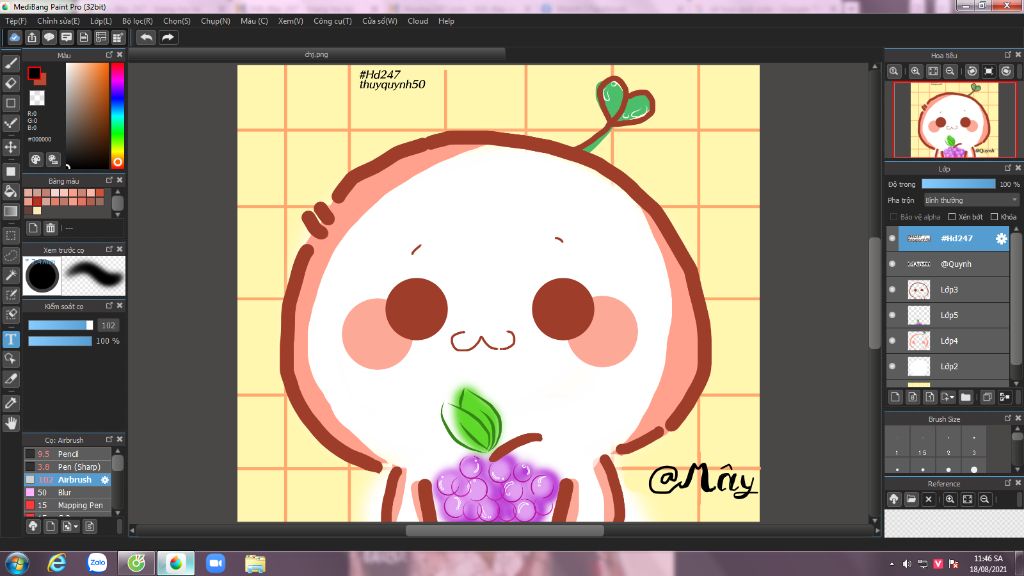The width and height of the screenshot is (1024, 576).
Task: Add a new layer in layer panel
Action: 895,396
